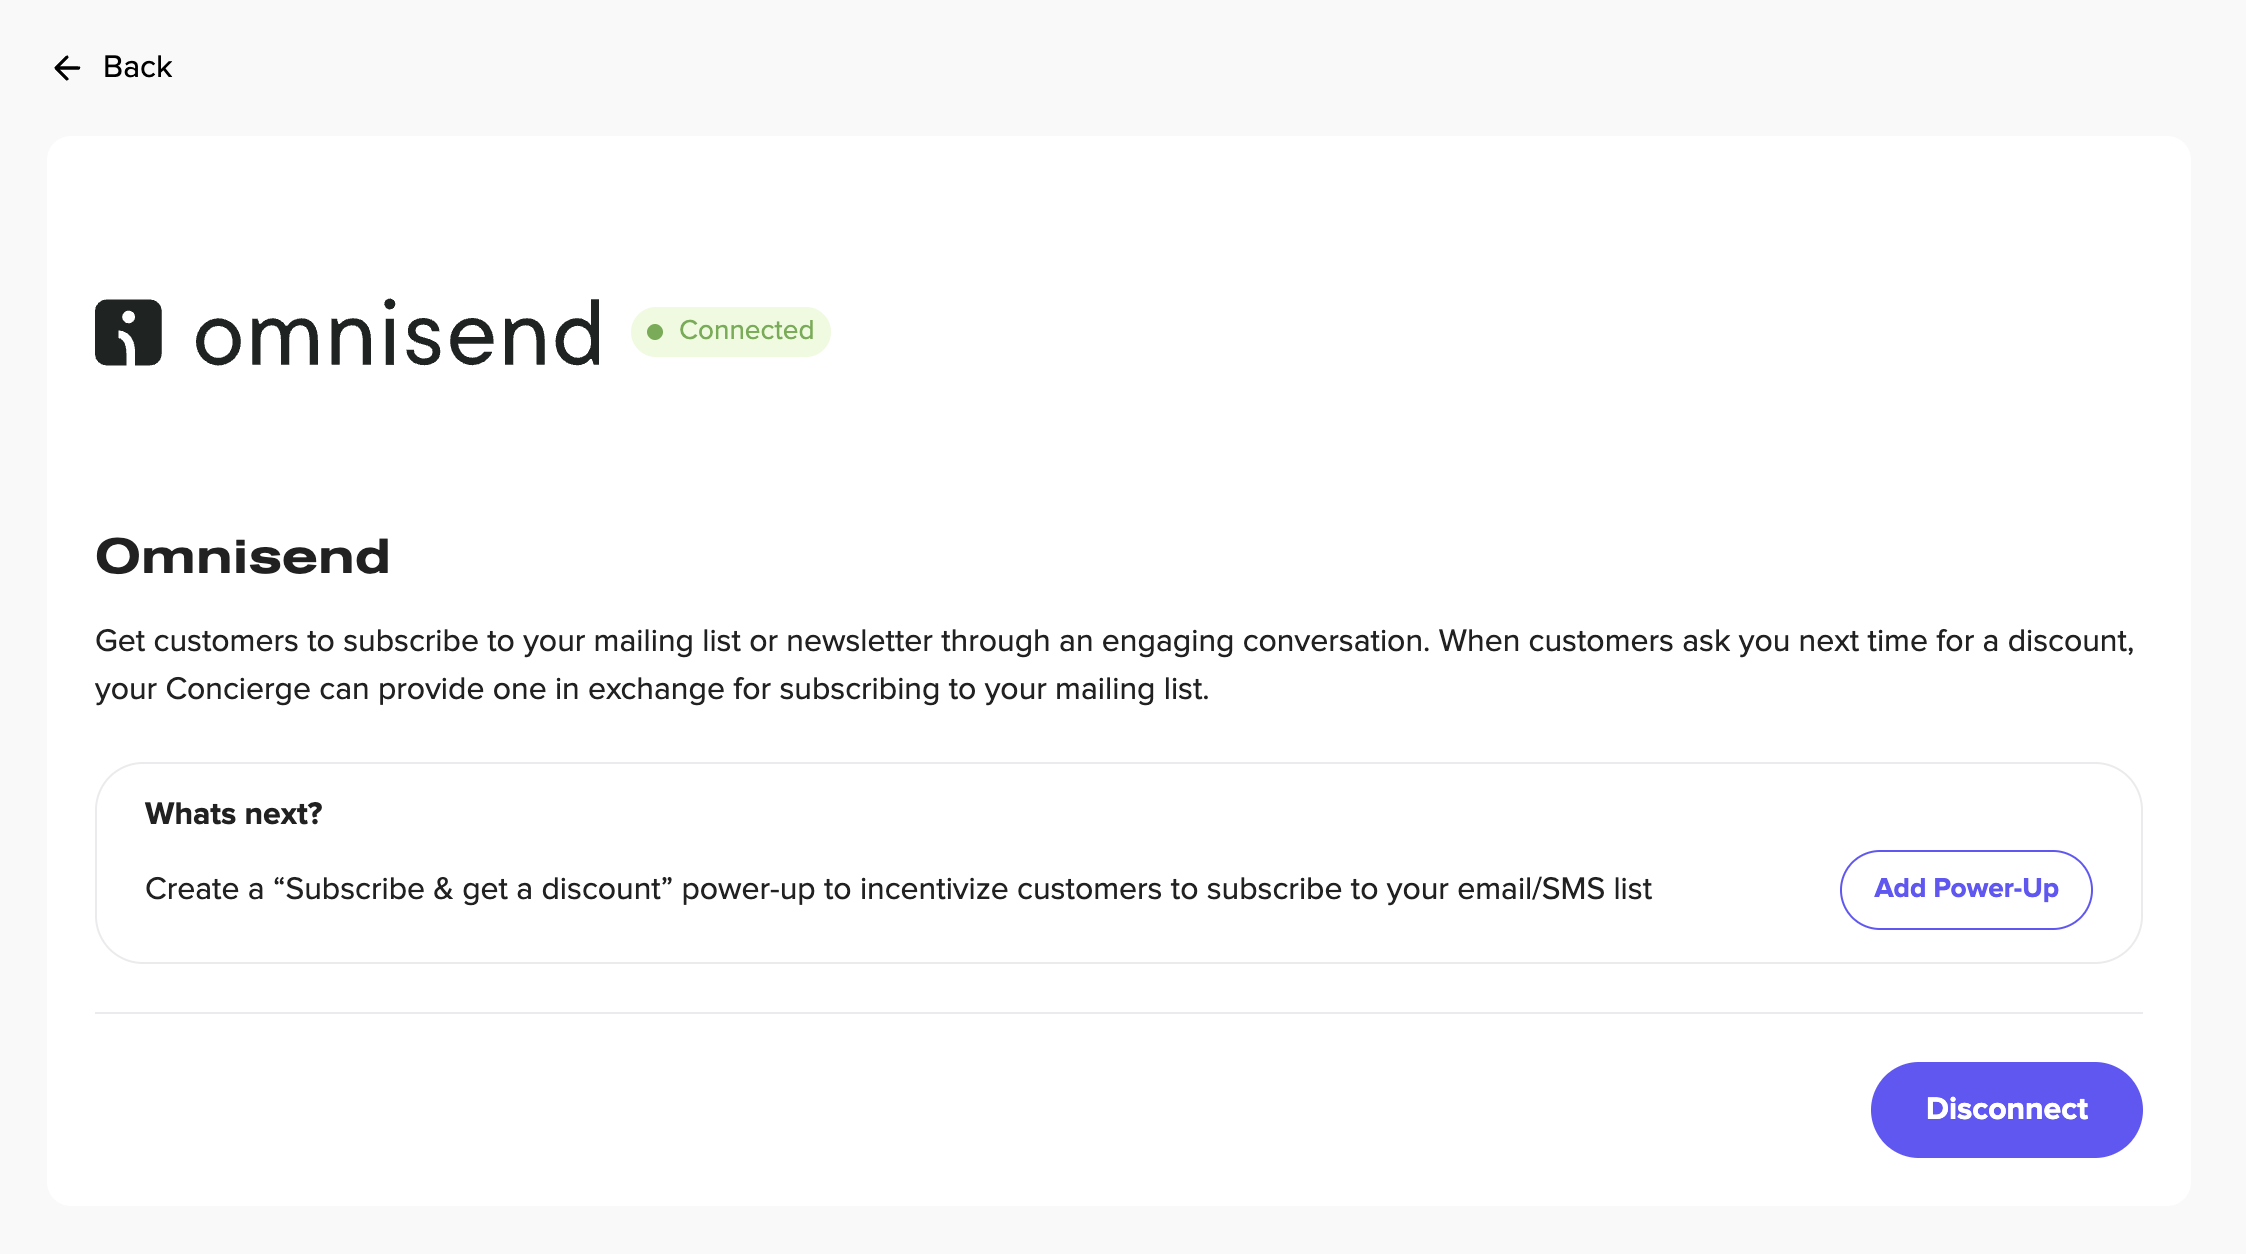Click the "Connected" status label
Viewport: 2246px width, 1254px height.
(746, 331)
